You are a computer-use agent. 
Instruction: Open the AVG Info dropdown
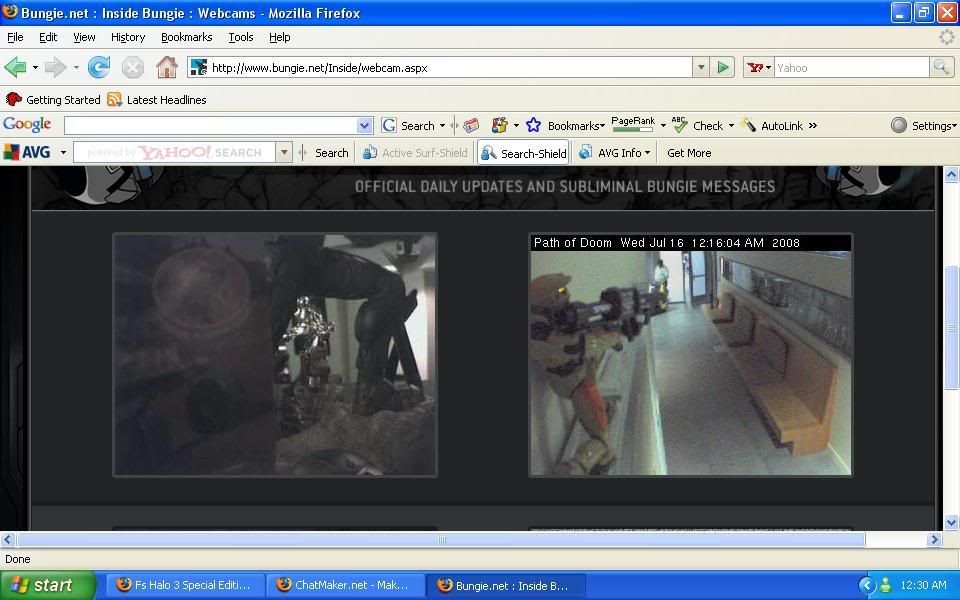pyautogui.click(x=615, y=152)
